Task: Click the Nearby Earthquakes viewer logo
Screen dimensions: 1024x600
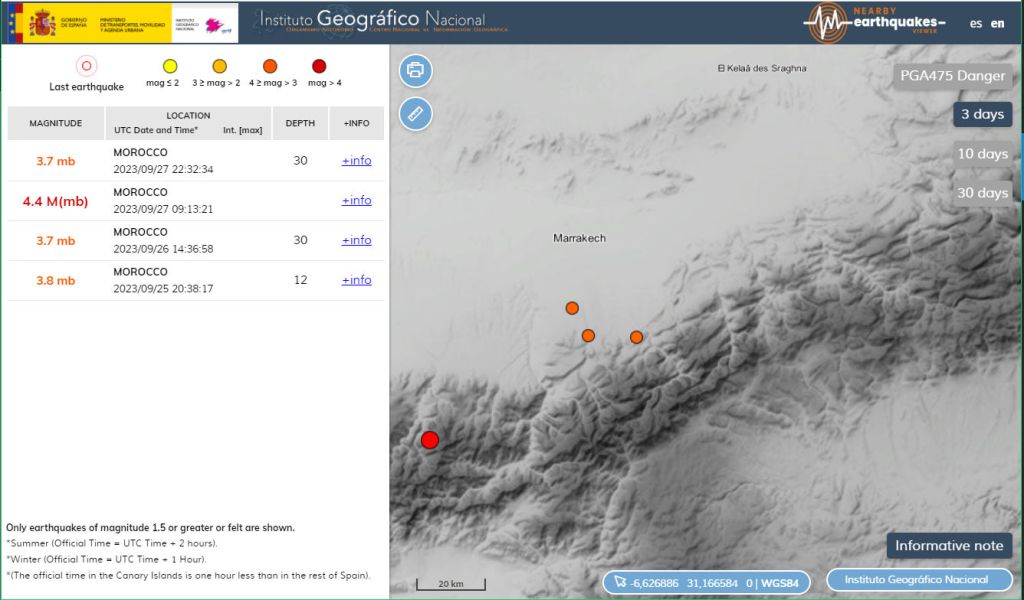Action: (876, 22)
